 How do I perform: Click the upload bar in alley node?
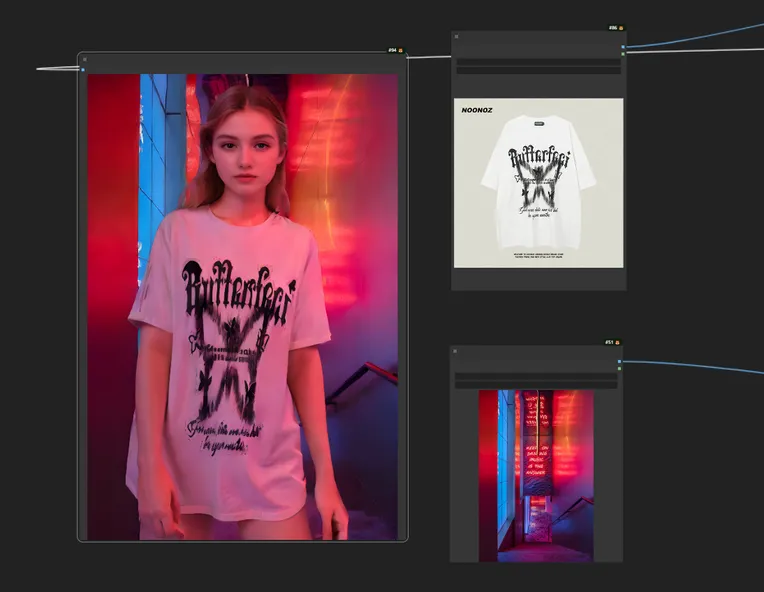(x=536, y=385)
